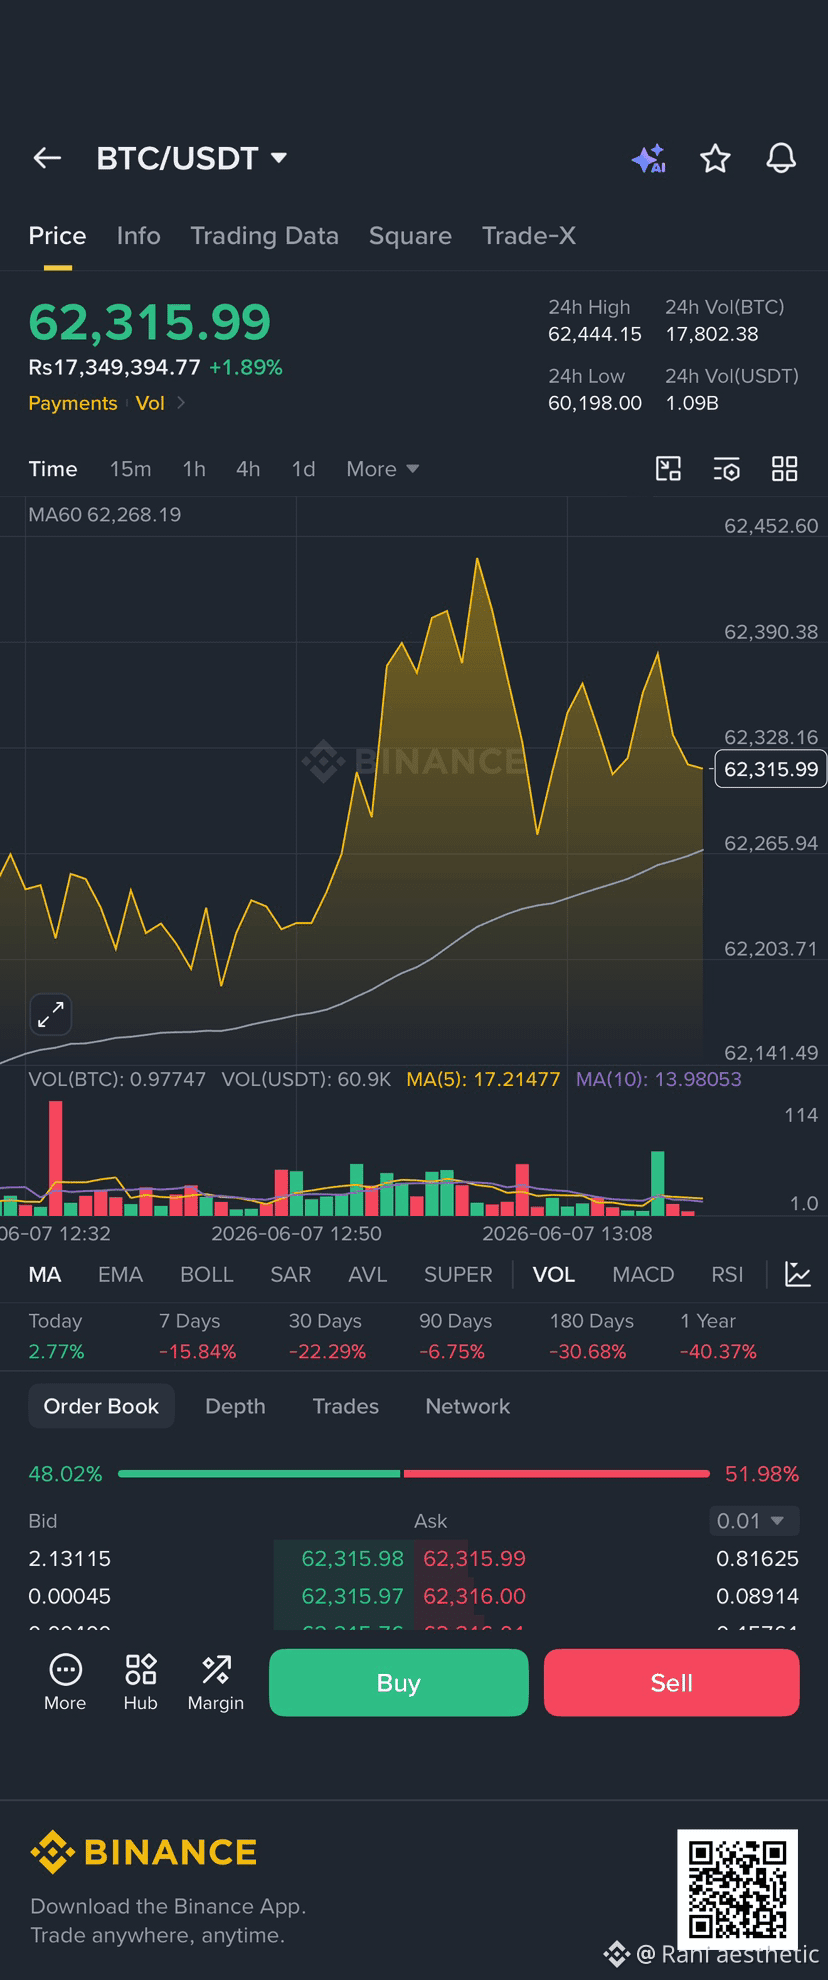Tap the Vol link

[150, 403]
